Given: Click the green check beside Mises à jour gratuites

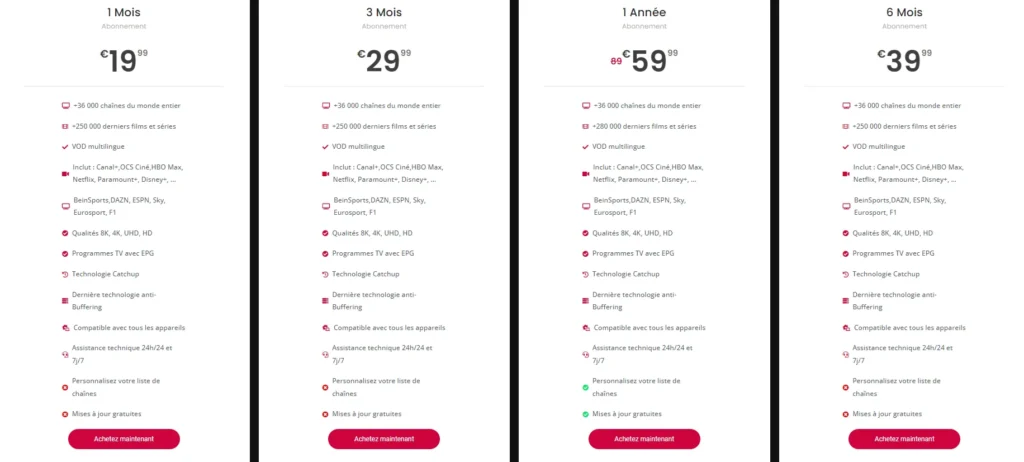Looking at the screenshot, I should [586, 414].
